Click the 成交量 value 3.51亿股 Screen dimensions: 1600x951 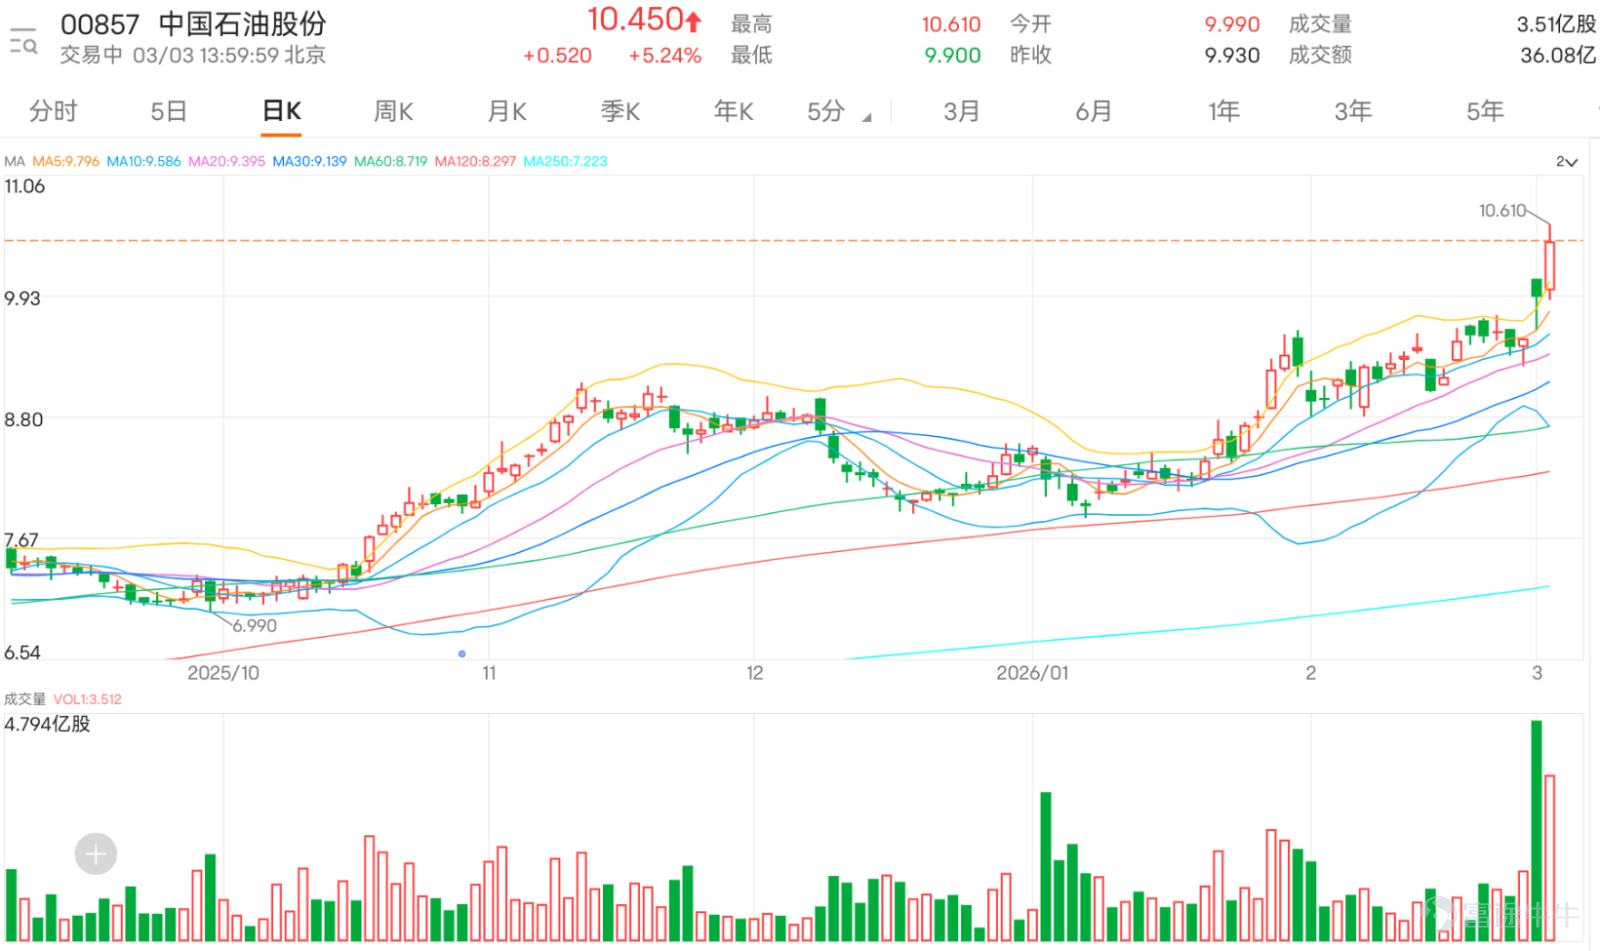click(x=1556, y=24)
